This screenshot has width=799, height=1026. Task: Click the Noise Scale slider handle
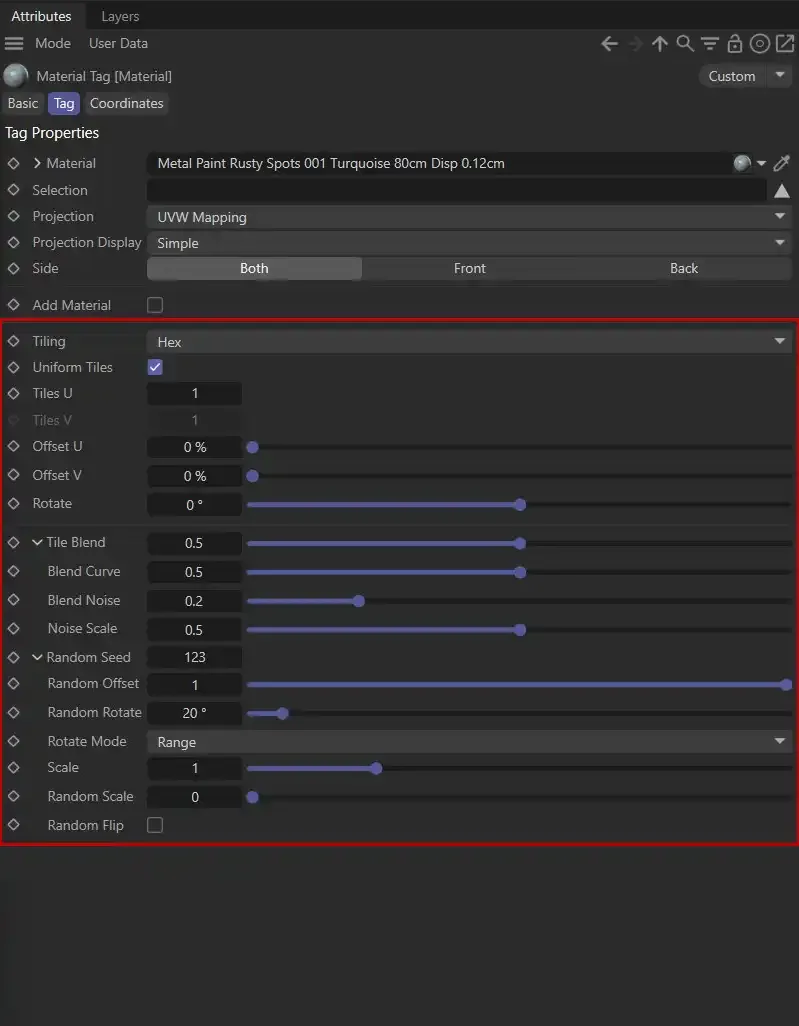(520, 630)
